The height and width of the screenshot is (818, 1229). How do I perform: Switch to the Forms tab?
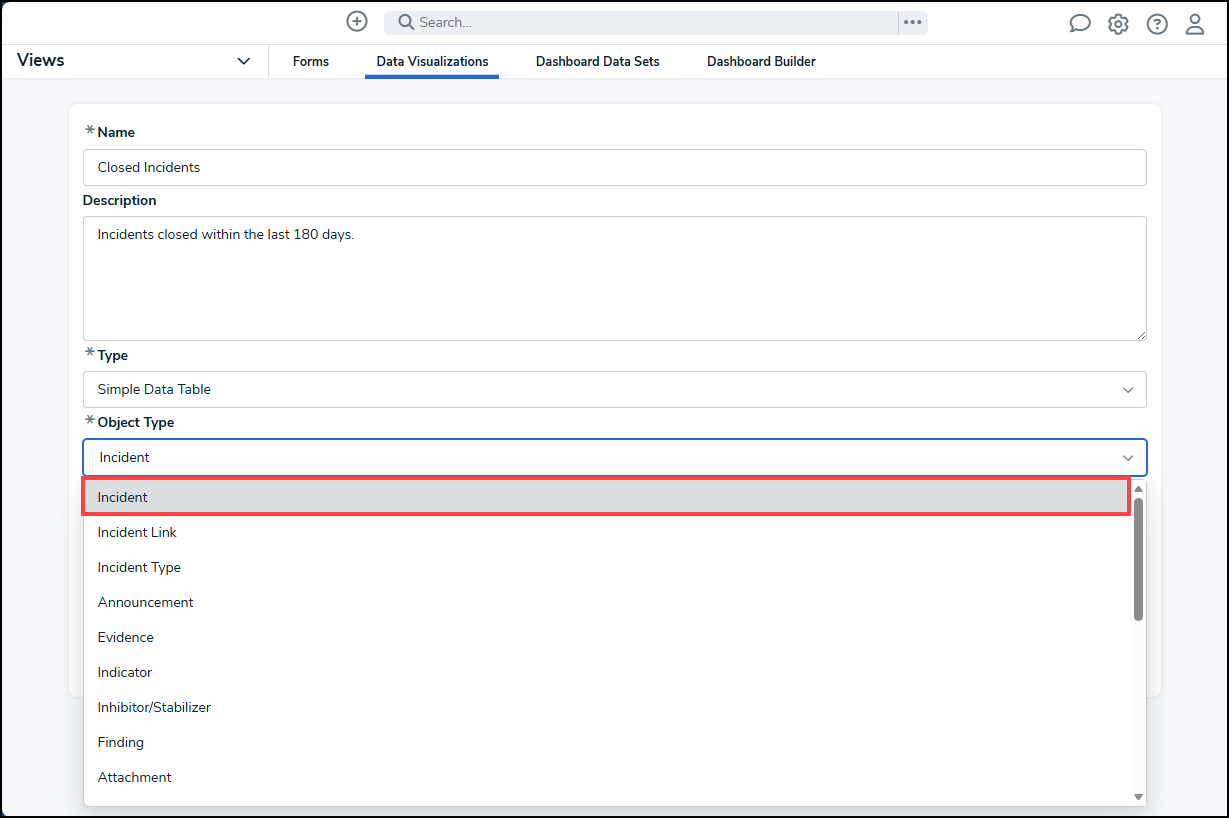click(311, 61)
